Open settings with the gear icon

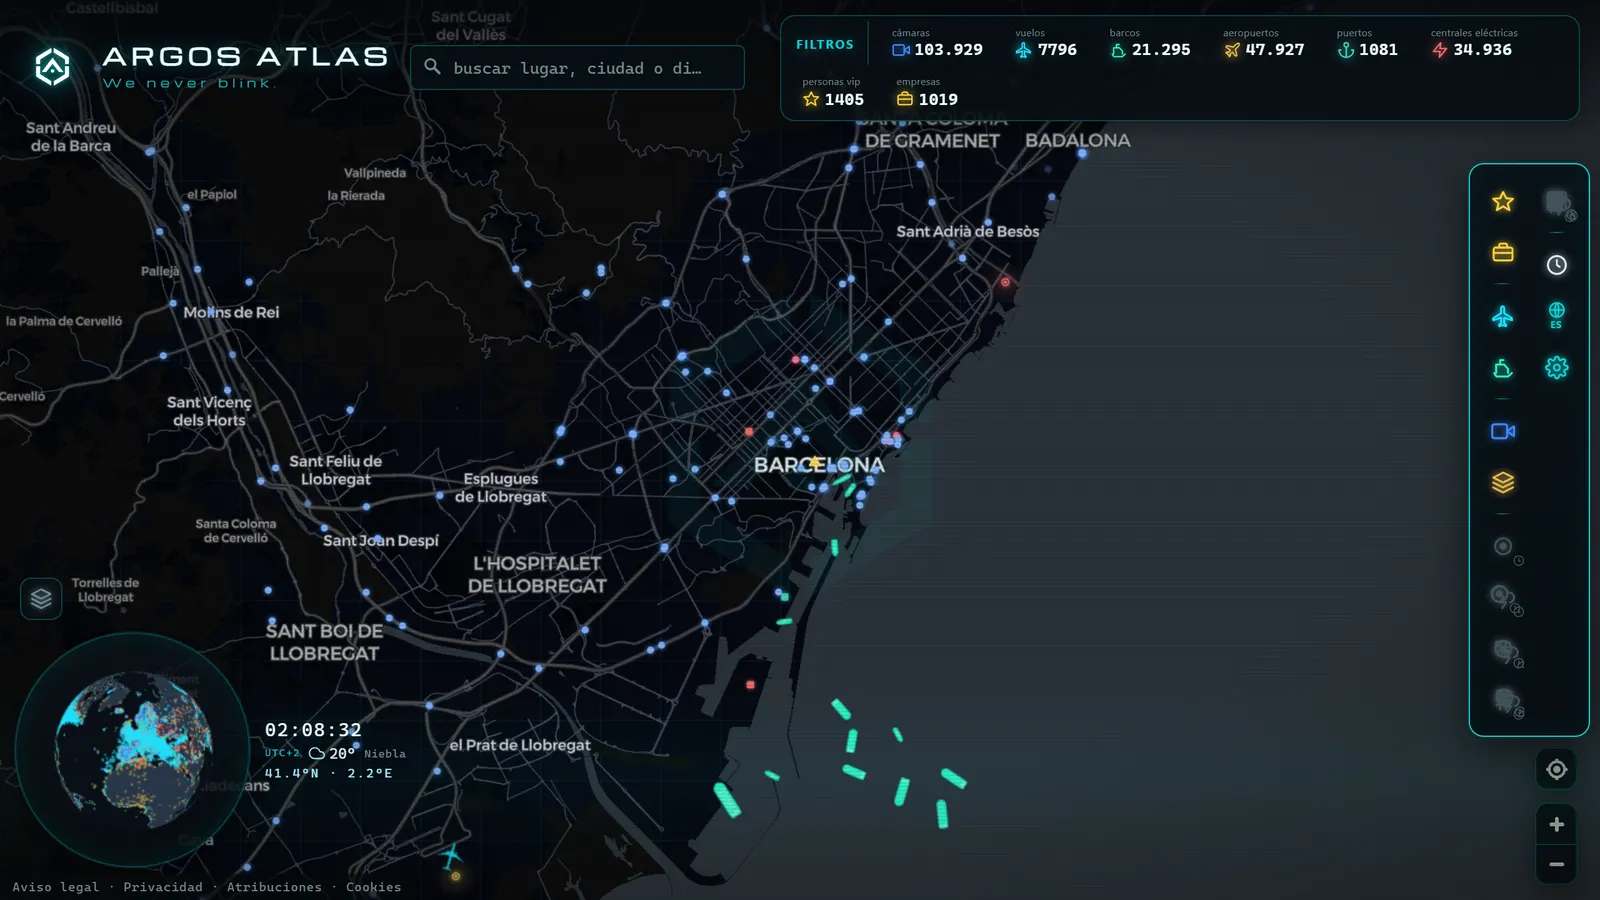pyautogui.click(x=1556, y=368)
